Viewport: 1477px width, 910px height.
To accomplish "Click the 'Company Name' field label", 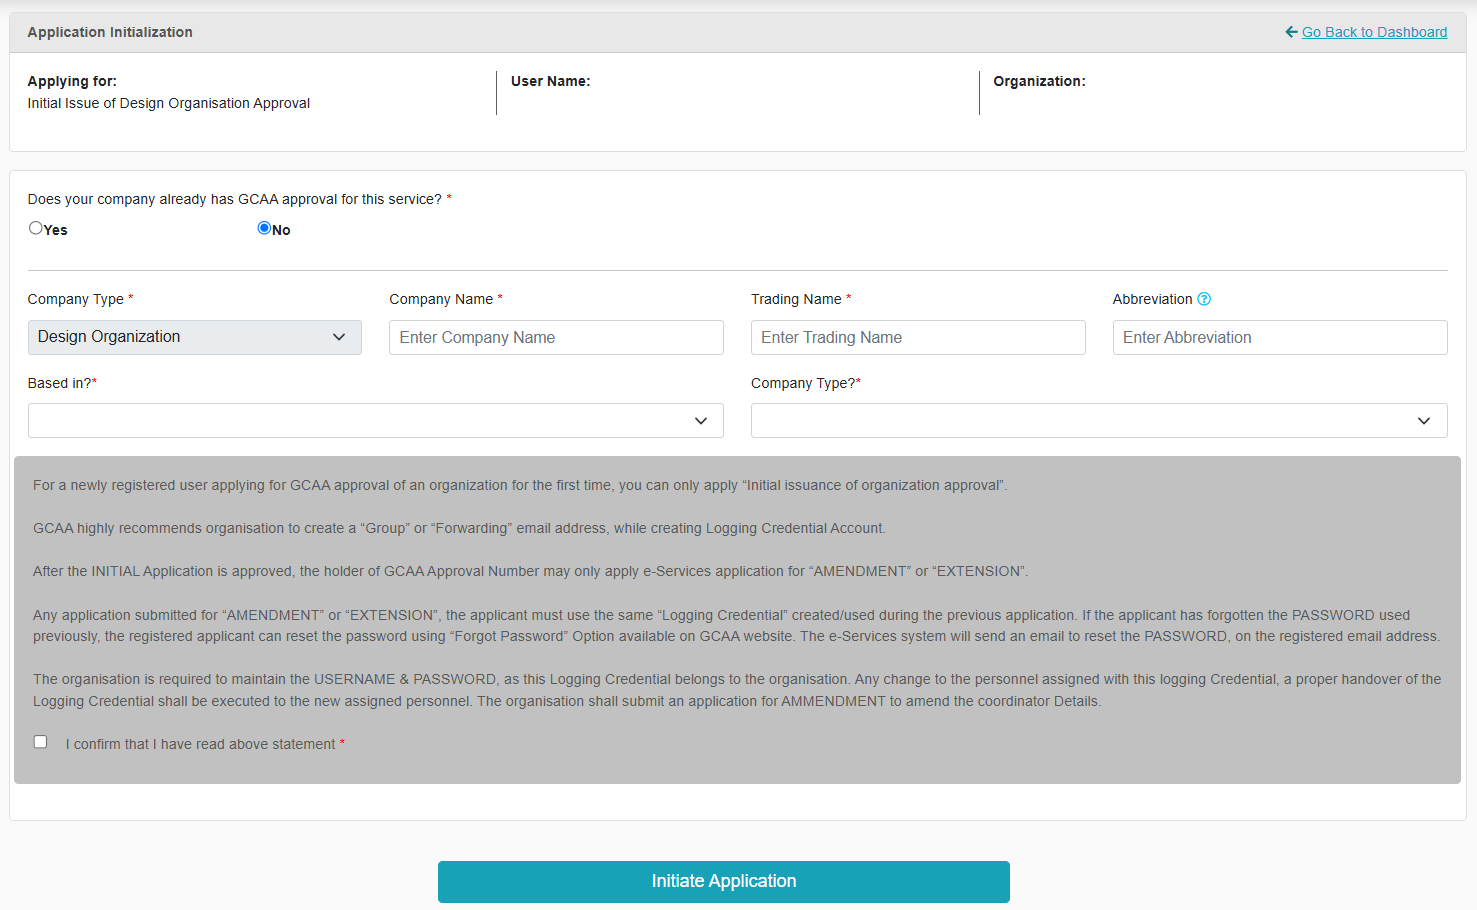I will click(x=441, y=299).
